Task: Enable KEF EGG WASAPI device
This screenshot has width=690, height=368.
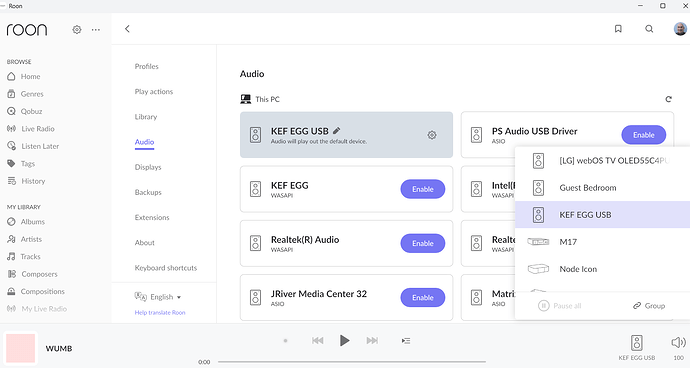Action: (422, 189)
